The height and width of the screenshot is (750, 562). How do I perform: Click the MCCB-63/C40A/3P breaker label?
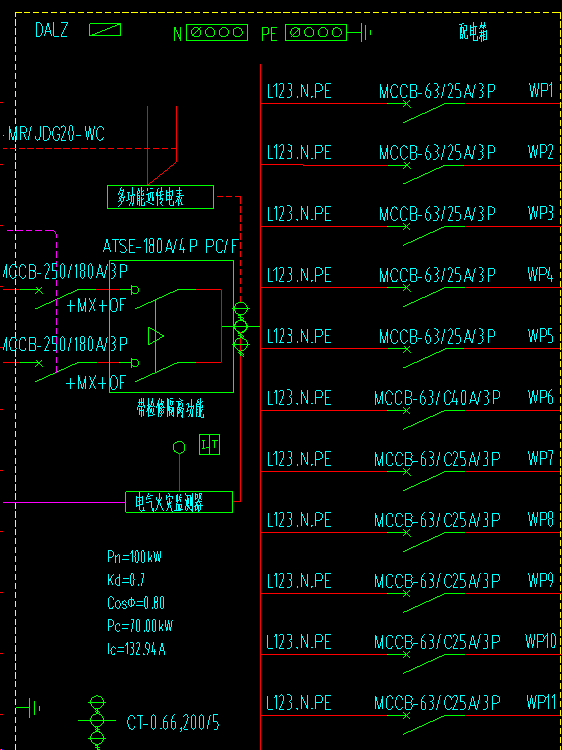coord(437,397)
